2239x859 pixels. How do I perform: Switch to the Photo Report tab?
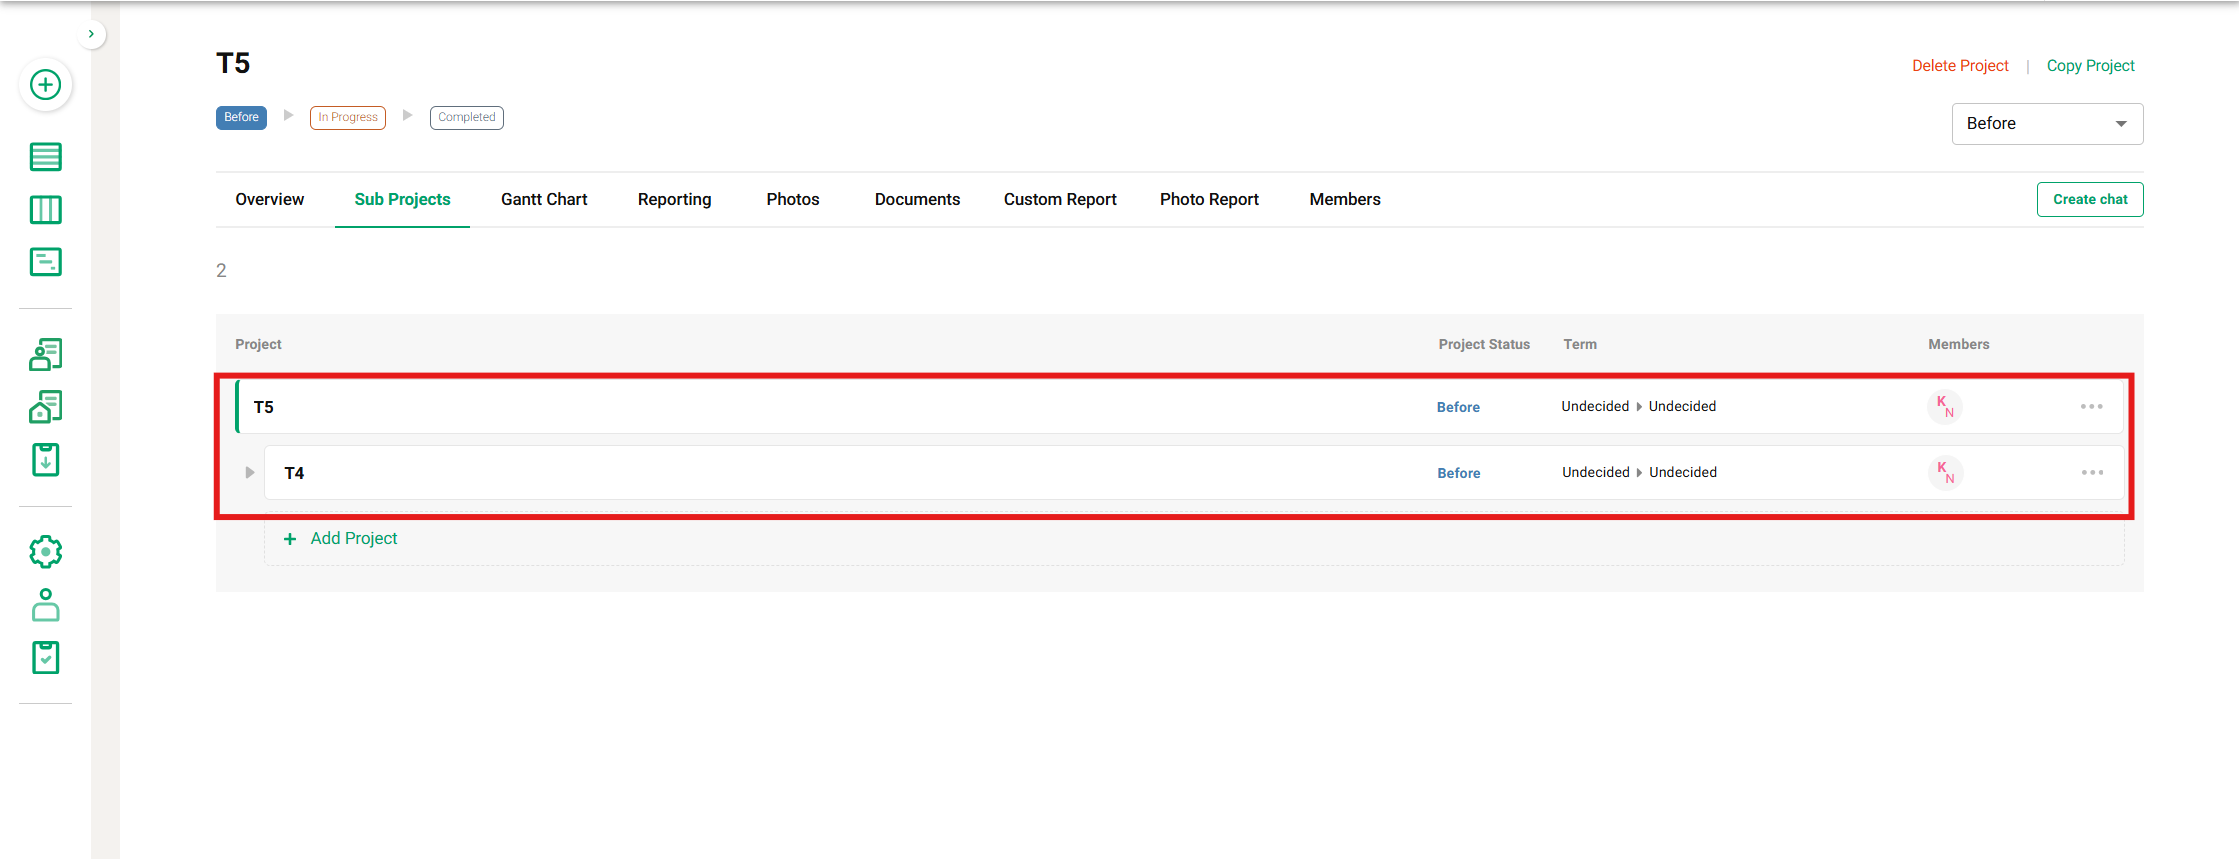1208,200
